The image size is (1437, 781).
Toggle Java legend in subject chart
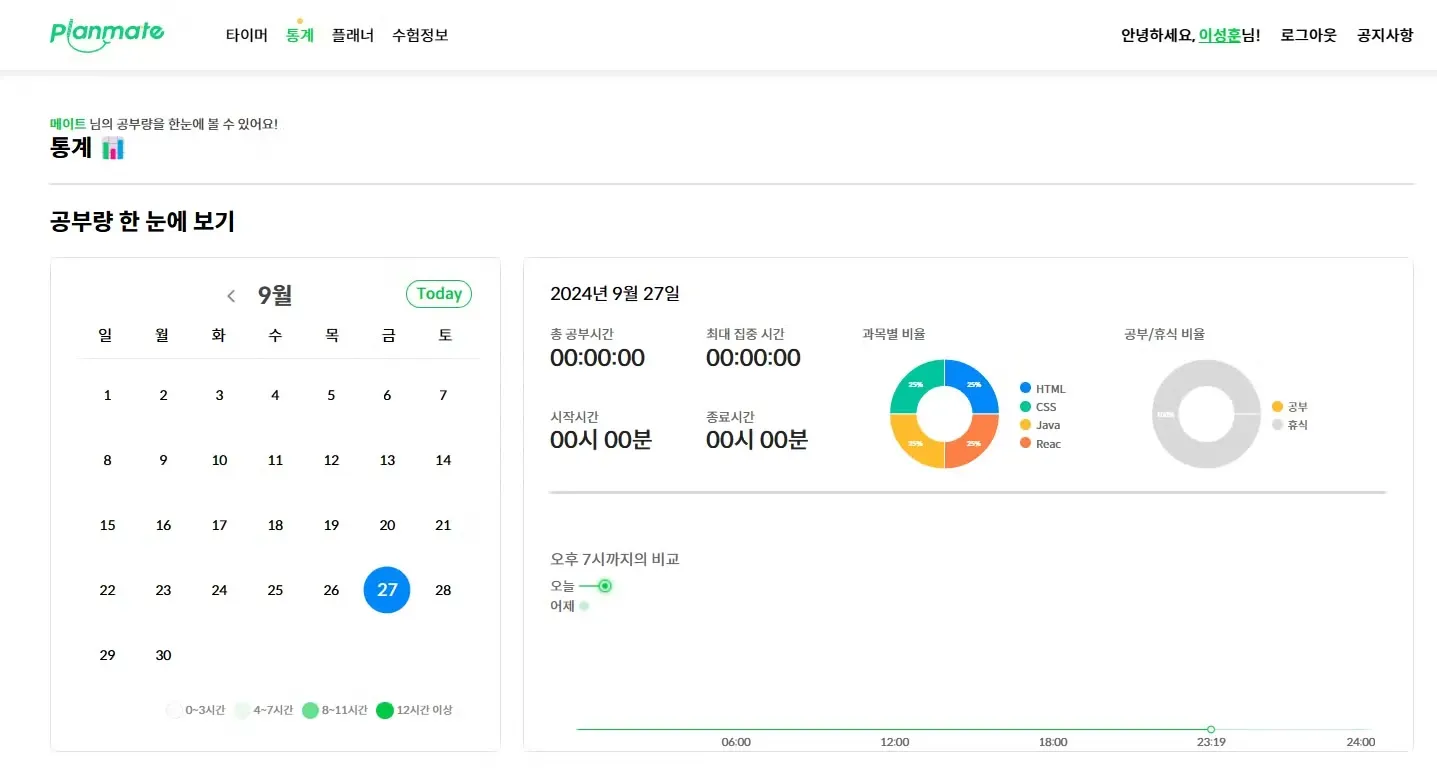[1040, 425]
